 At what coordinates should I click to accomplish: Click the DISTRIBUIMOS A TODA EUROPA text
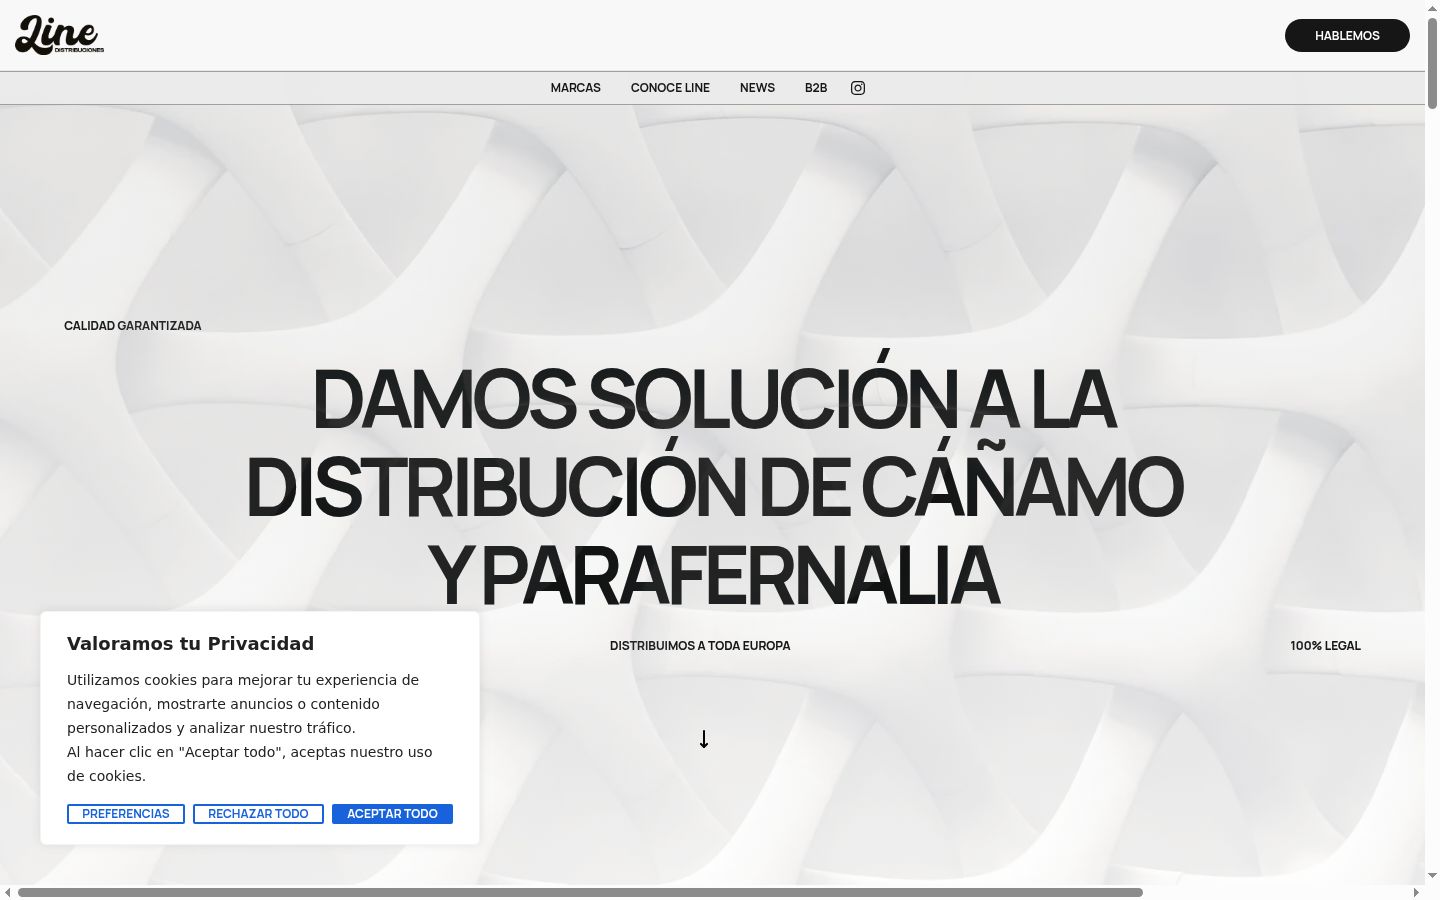coord(700,646)
